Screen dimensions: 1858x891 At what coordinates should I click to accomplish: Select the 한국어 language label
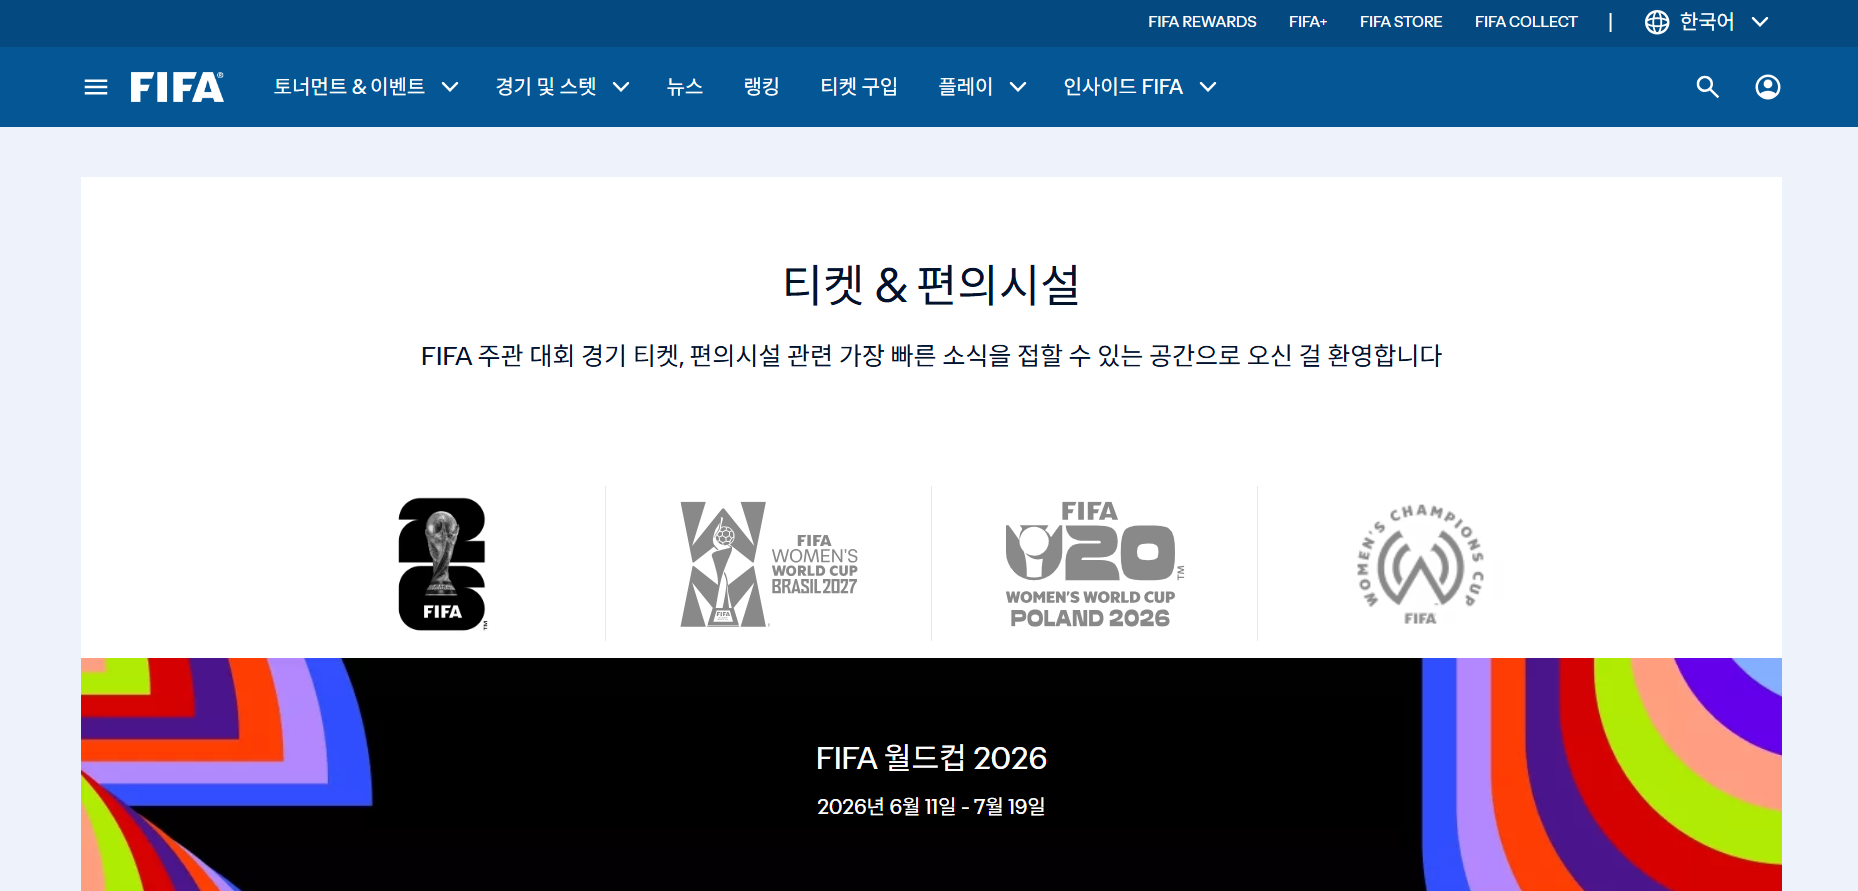(1707, 22)
